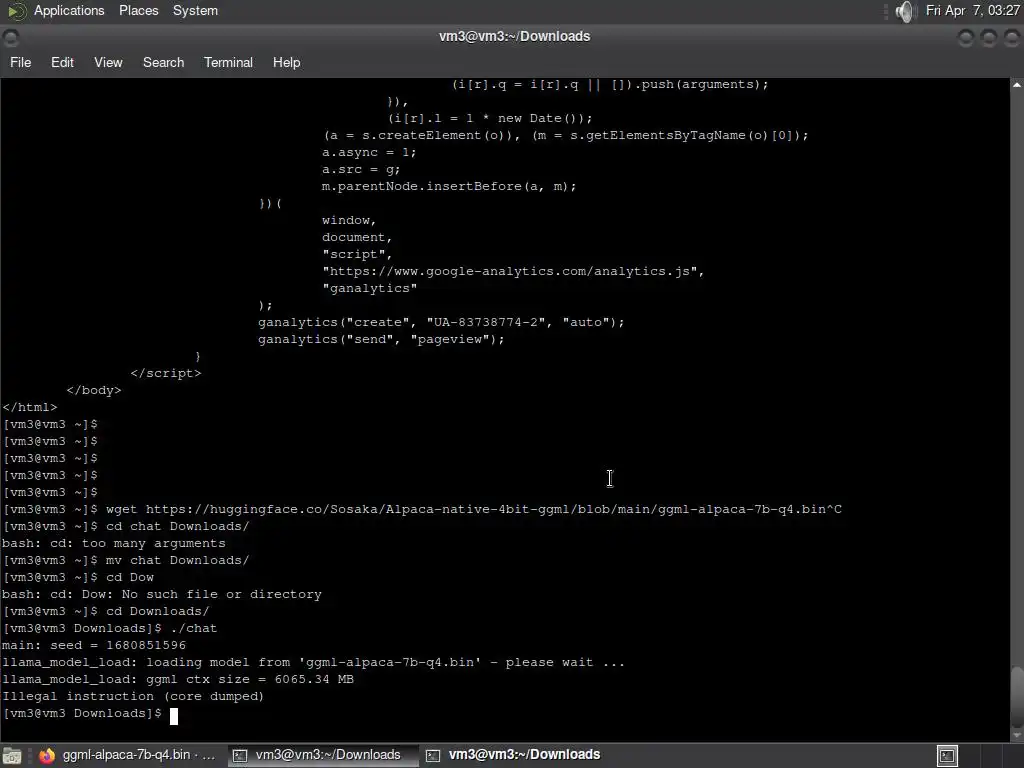Click 'No such file or directory' error line

point(162,594)
